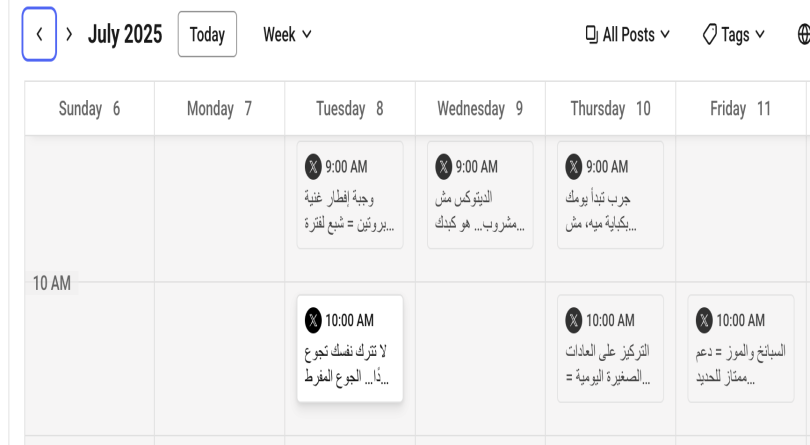
Task: Open Friday 10:00 AM scheduled post card
Action: click(x=741, y=348)
